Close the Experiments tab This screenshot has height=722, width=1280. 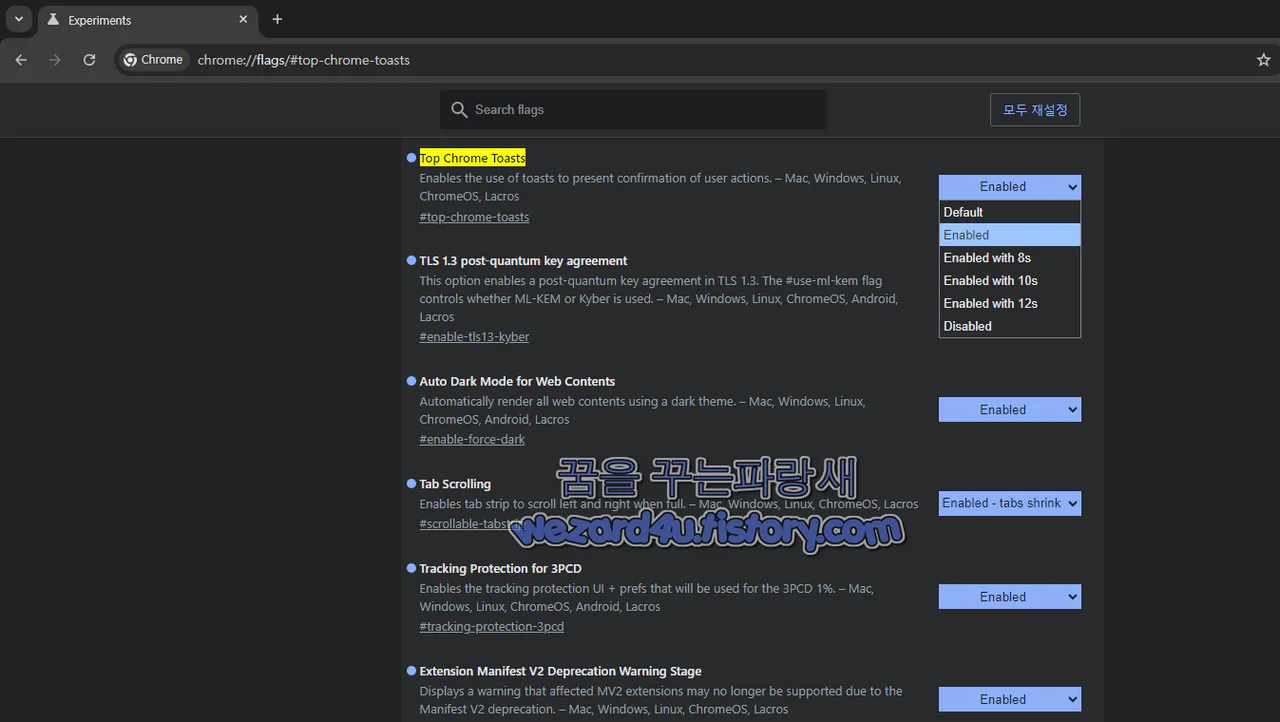pos(243,19)
